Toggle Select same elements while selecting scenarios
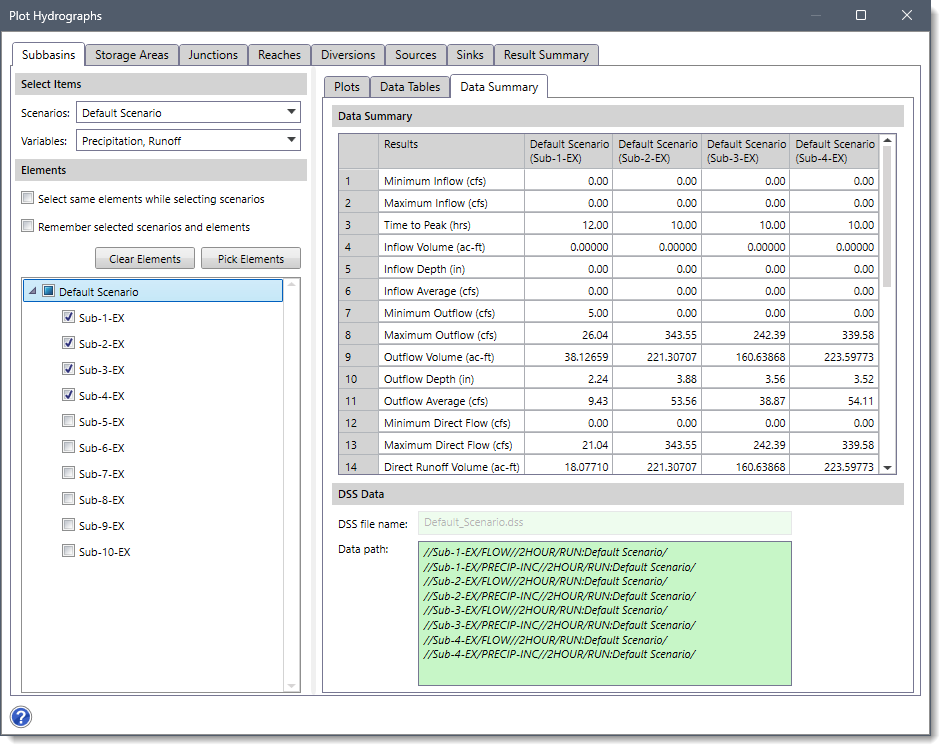 28,198
